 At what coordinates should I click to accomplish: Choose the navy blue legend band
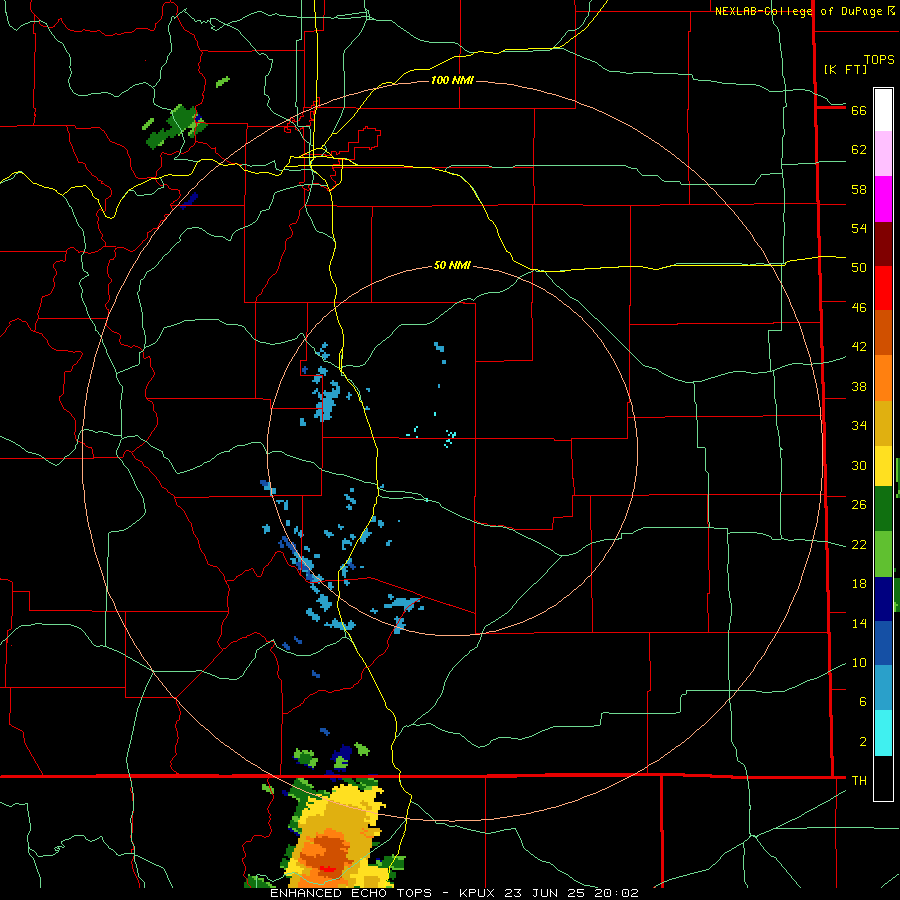[883, 599]
